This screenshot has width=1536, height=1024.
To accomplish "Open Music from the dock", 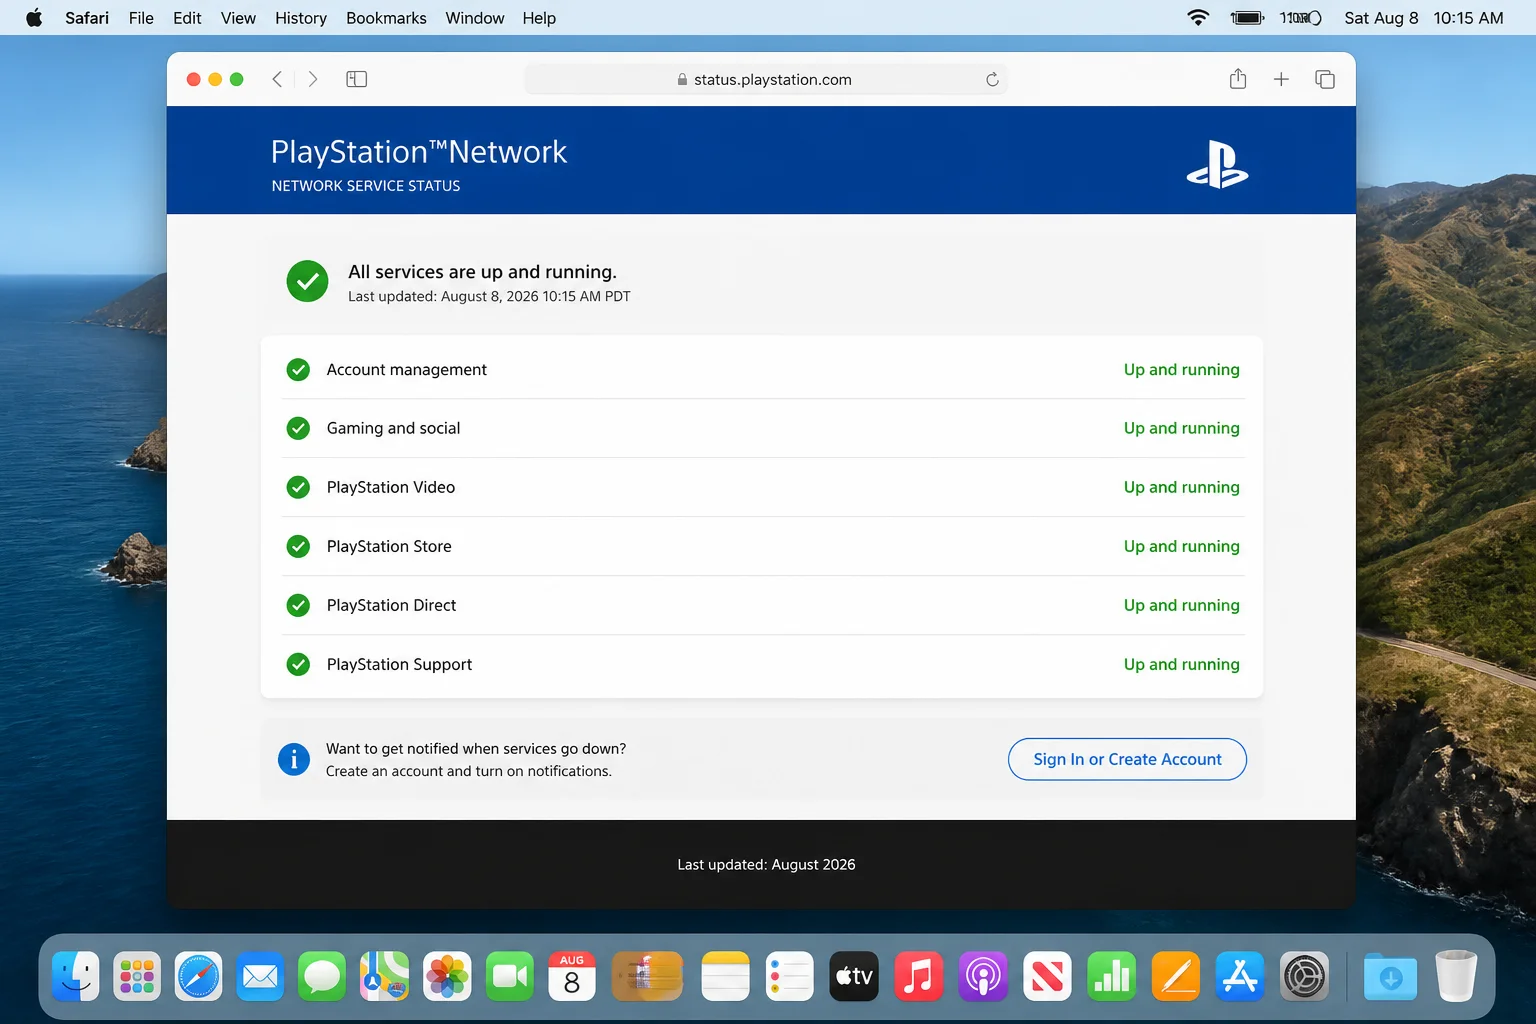I will coord(919,976).
